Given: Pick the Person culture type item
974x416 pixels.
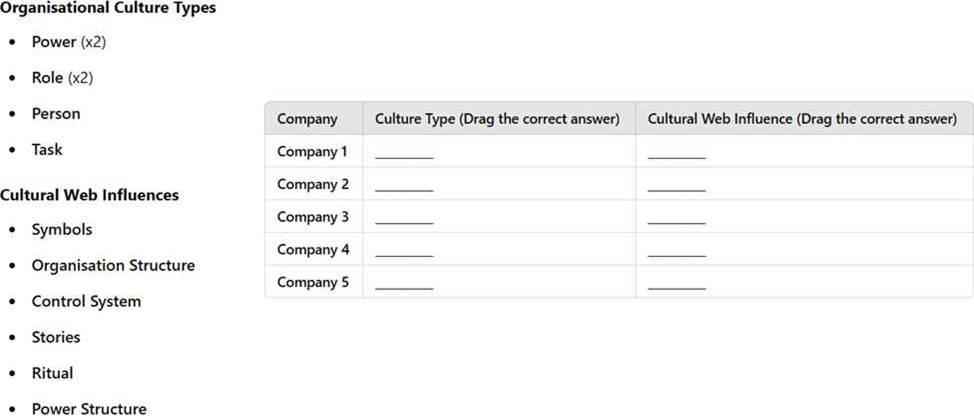Looking at the screenshot, I should pos(56,114).
